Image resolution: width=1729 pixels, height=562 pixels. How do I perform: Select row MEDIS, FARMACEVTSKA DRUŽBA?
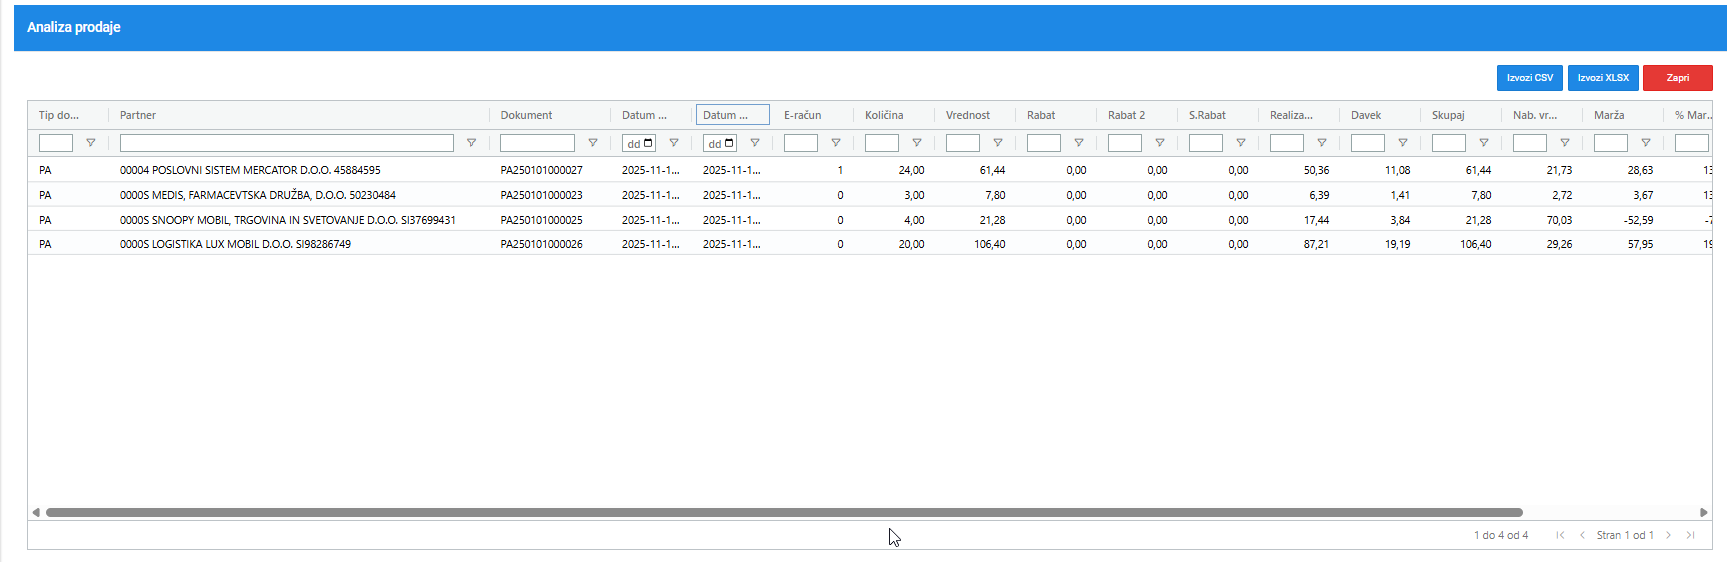pos(870,195)
